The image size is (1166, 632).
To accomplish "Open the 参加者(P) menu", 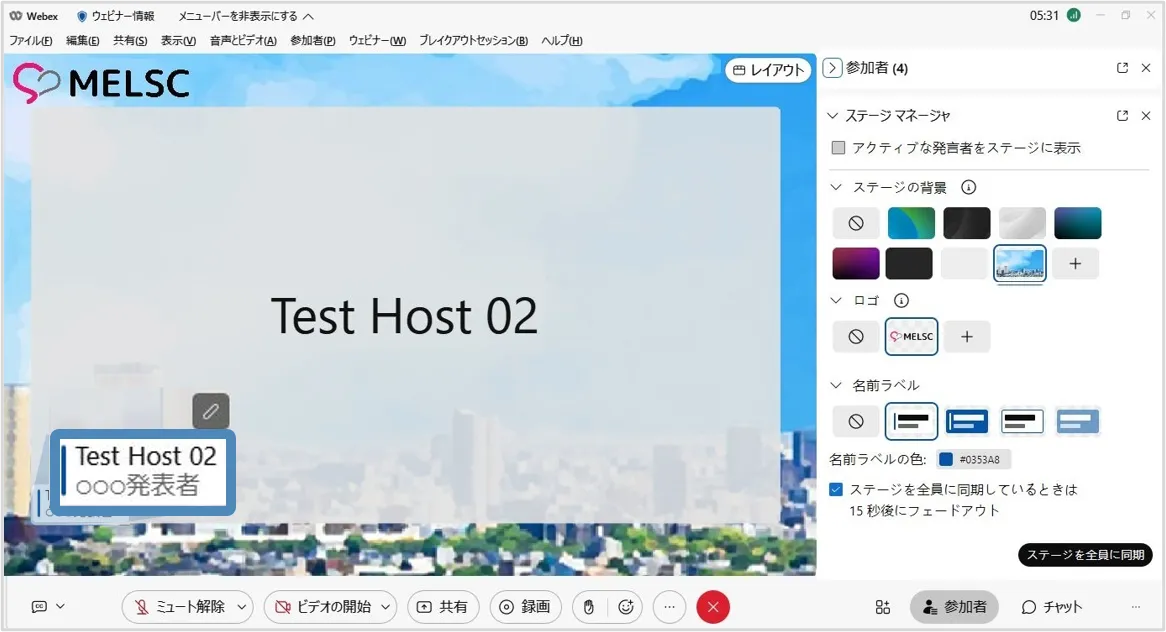I will click(312, 41).
